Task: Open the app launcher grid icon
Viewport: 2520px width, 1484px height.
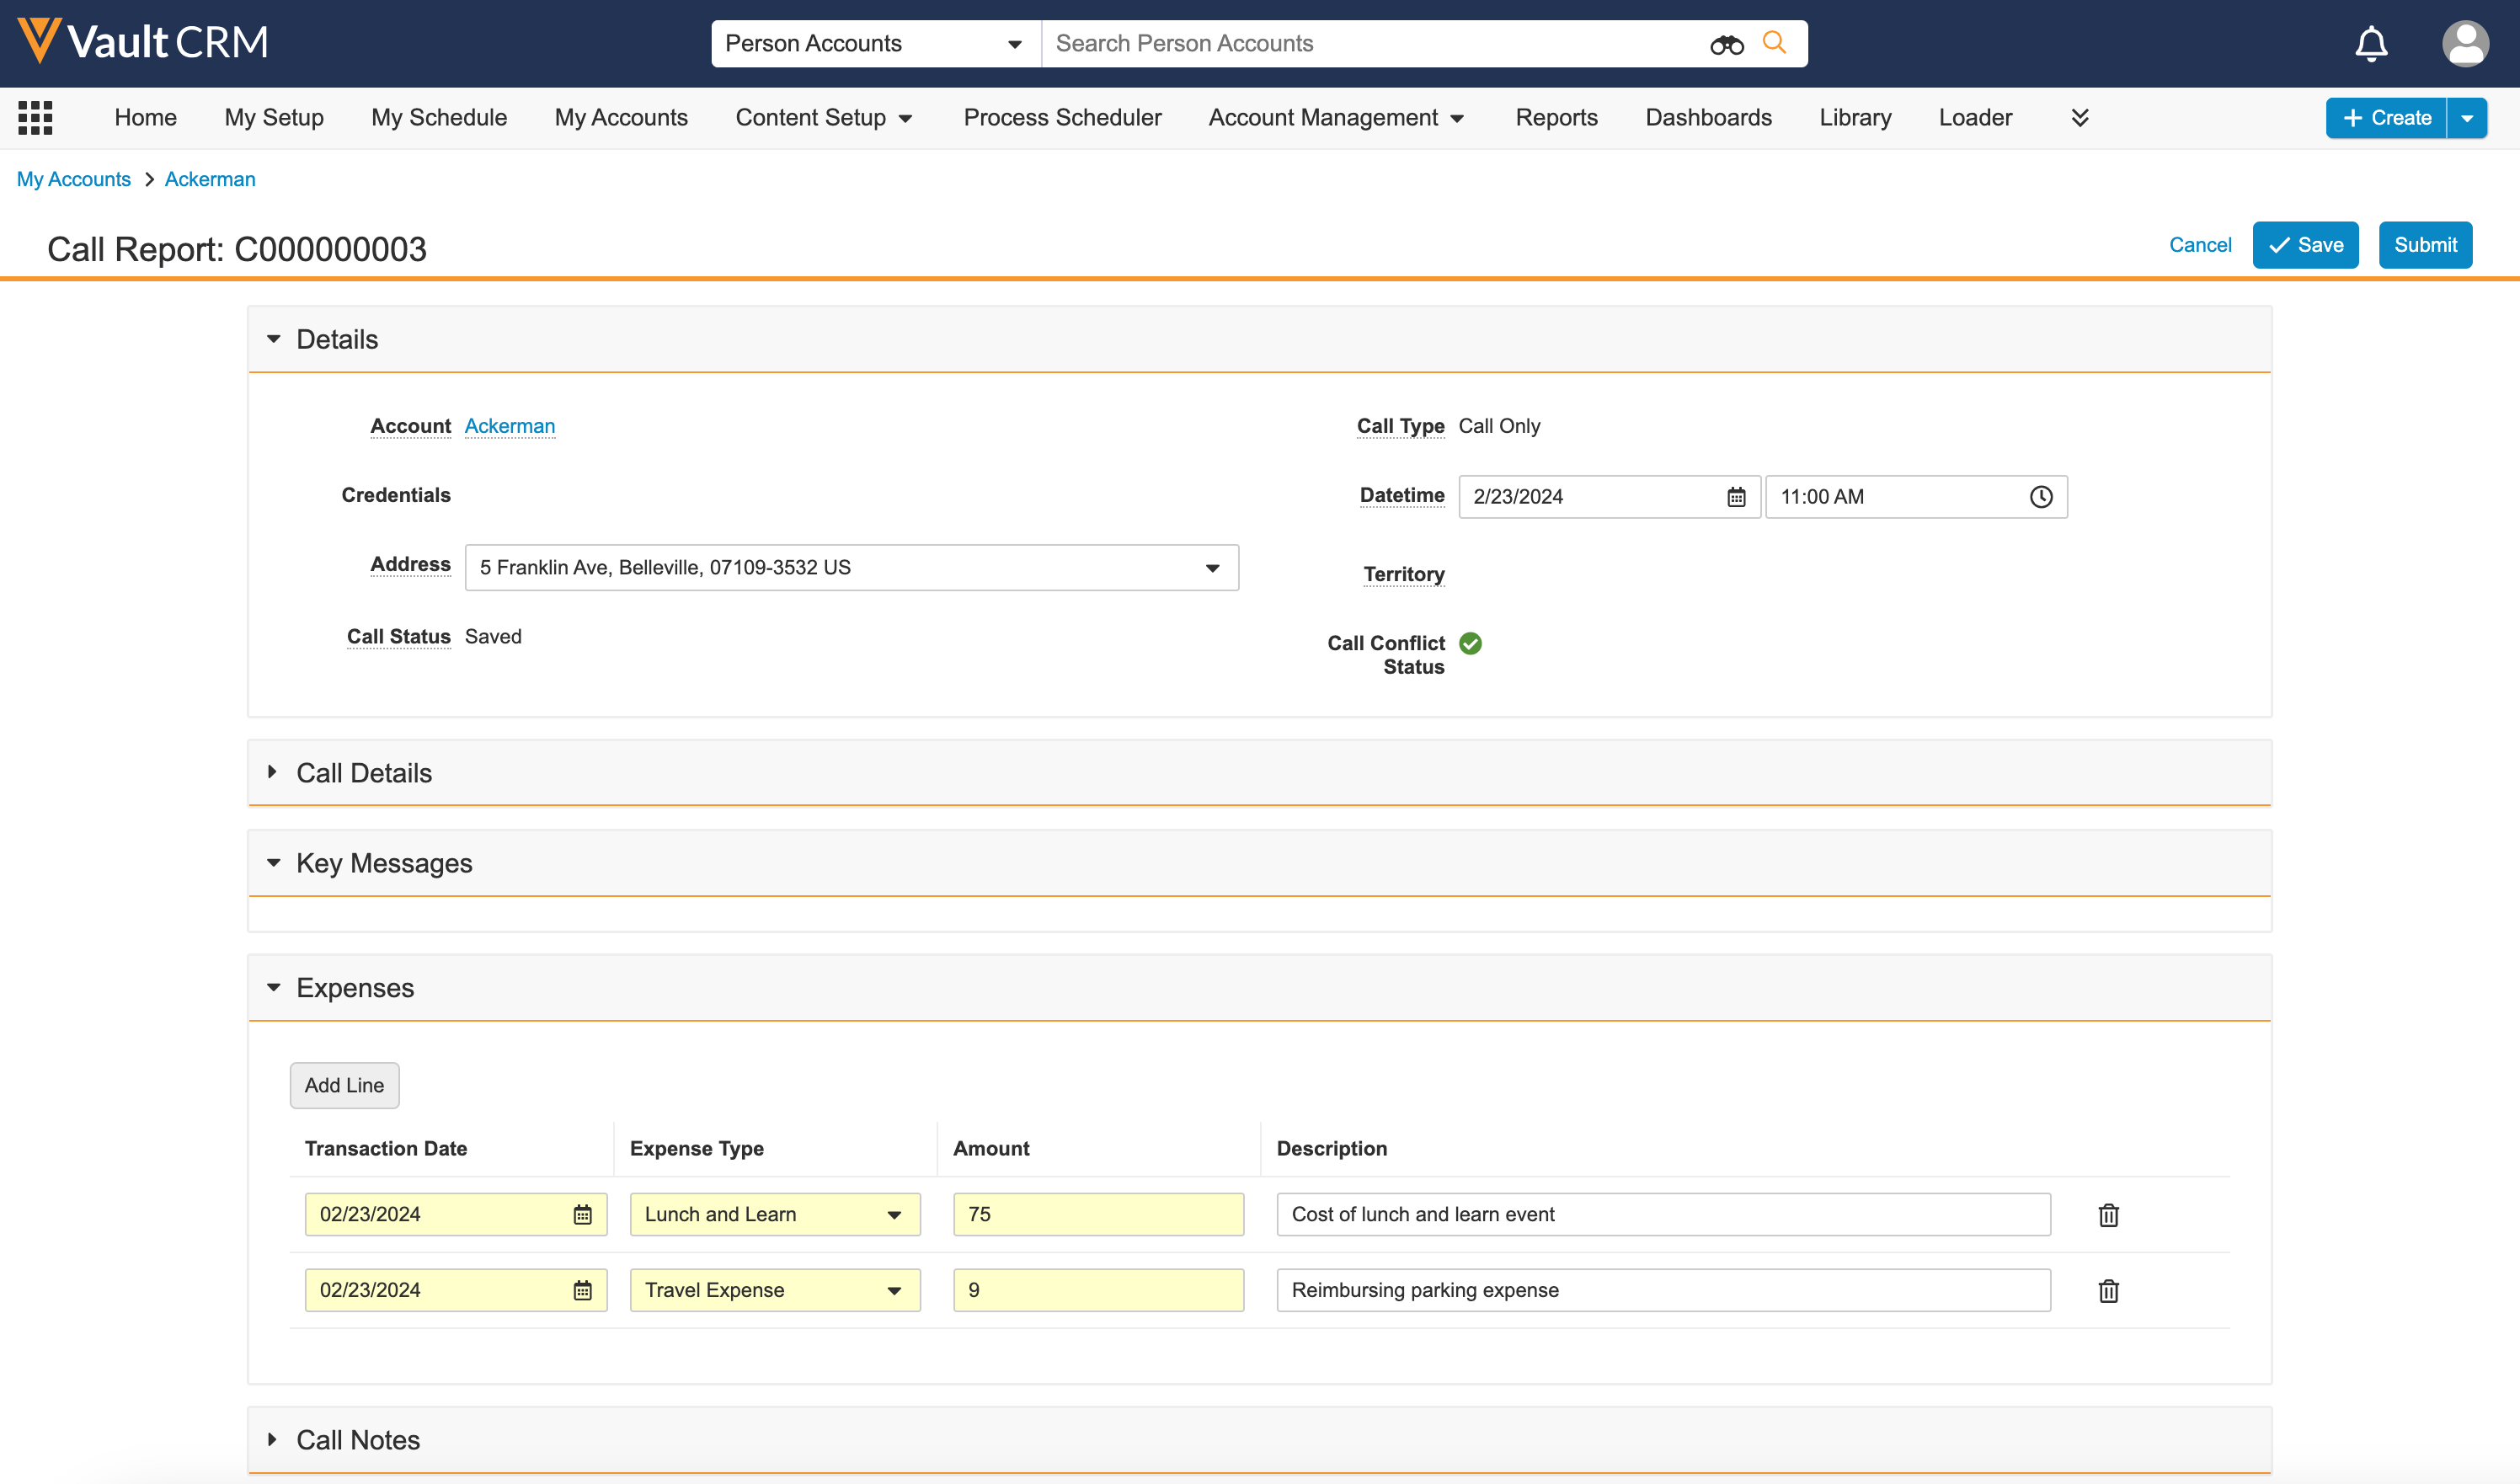Action: [35, 118]
